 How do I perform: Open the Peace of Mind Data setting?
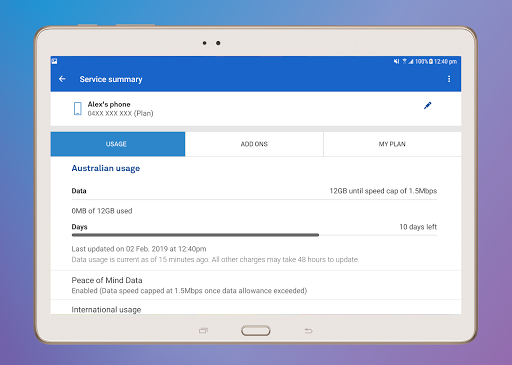[x=256, y=285]
